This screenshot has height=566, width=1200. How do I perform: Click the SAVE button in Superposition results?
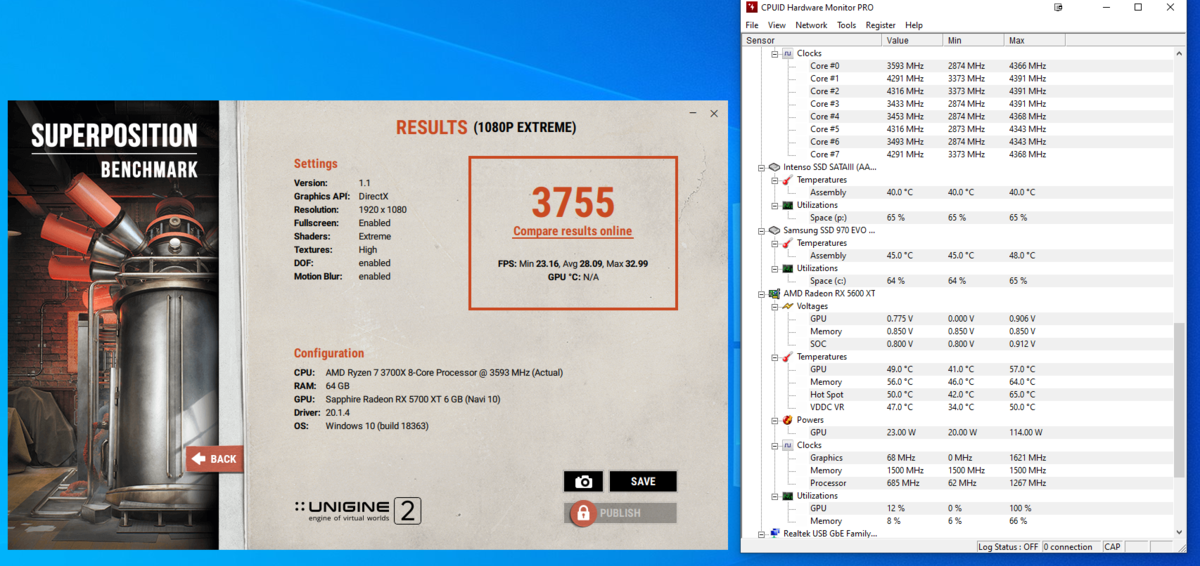tap(643, 481)
